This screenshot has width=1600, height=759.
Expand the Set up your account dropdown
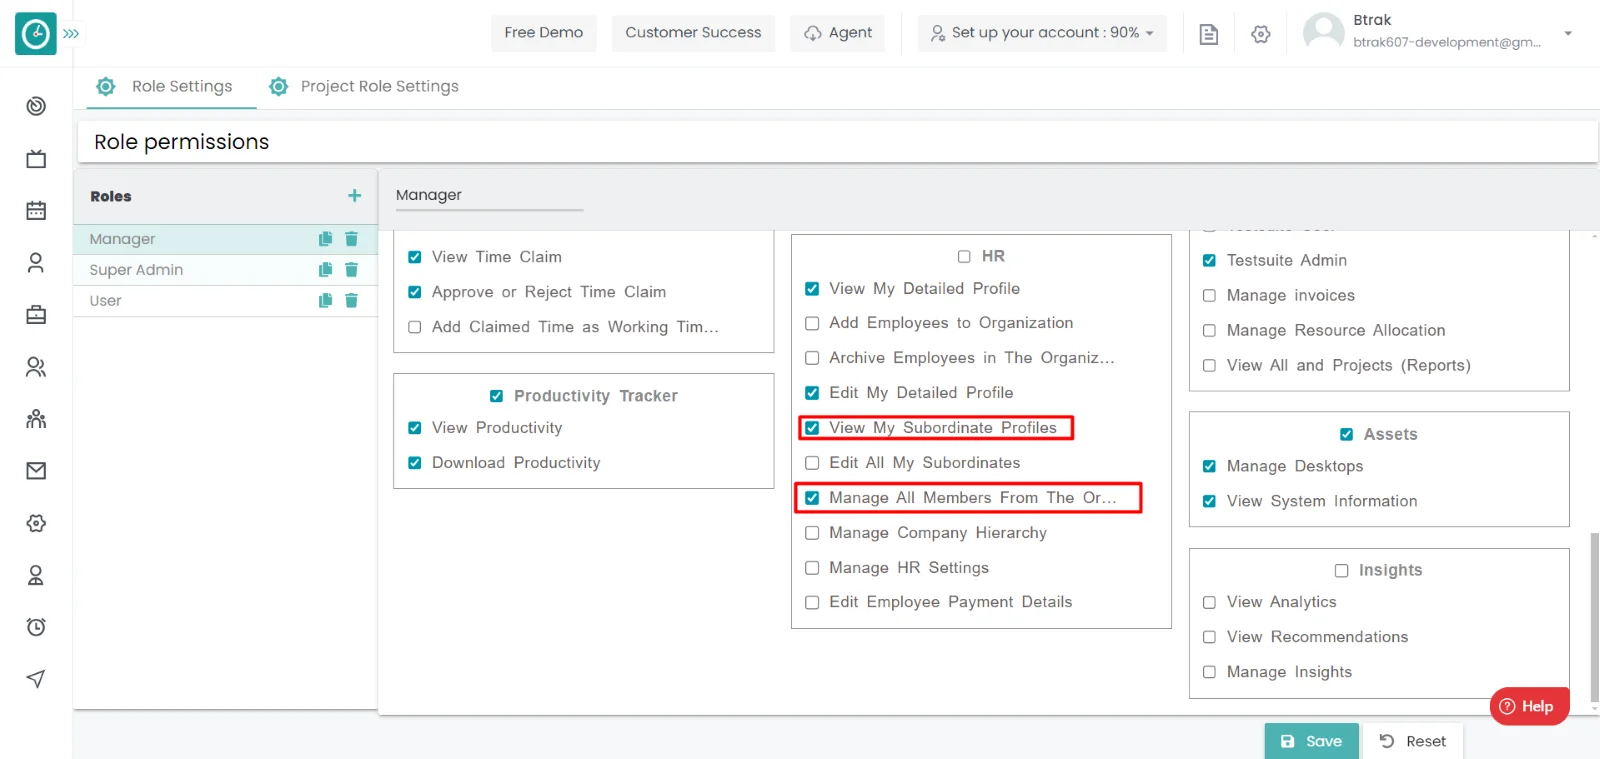(x=1042, y=33)
